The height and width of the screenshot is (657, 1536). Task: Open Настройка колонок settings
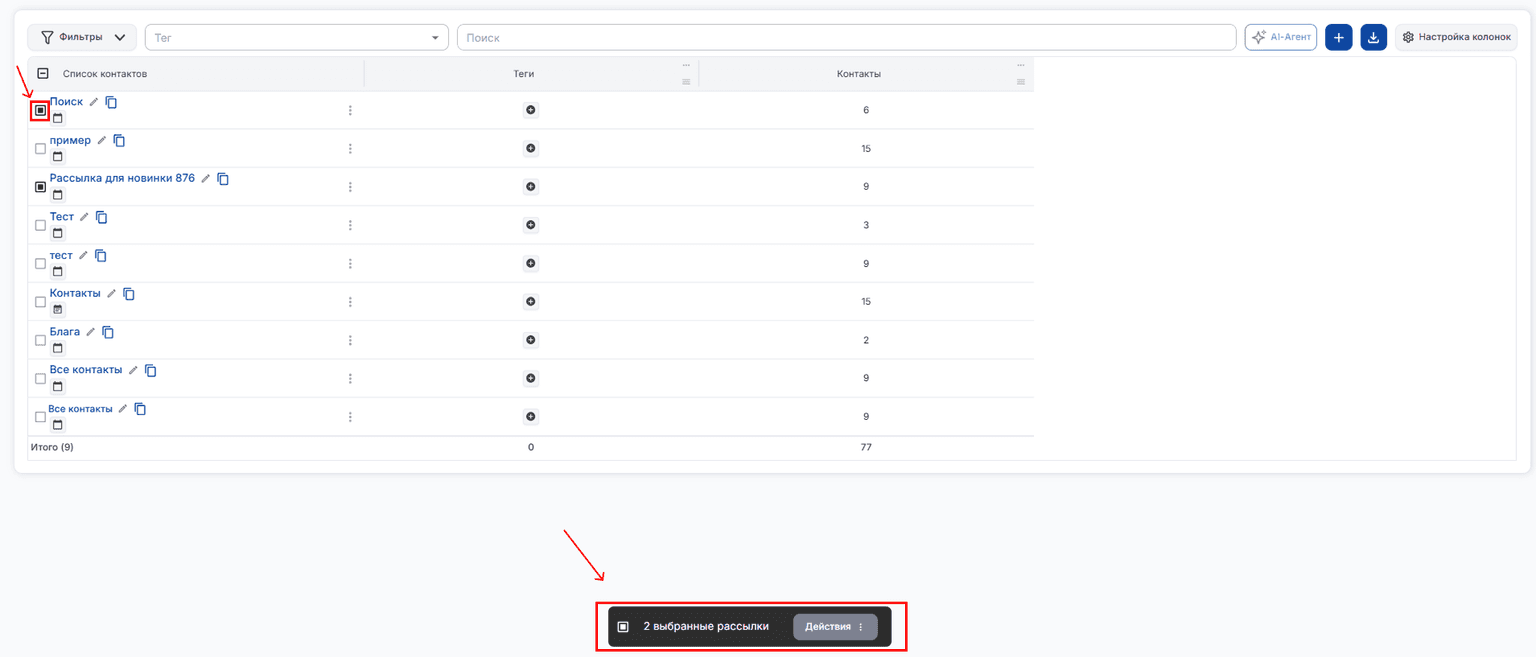(x=1456, y=37)
